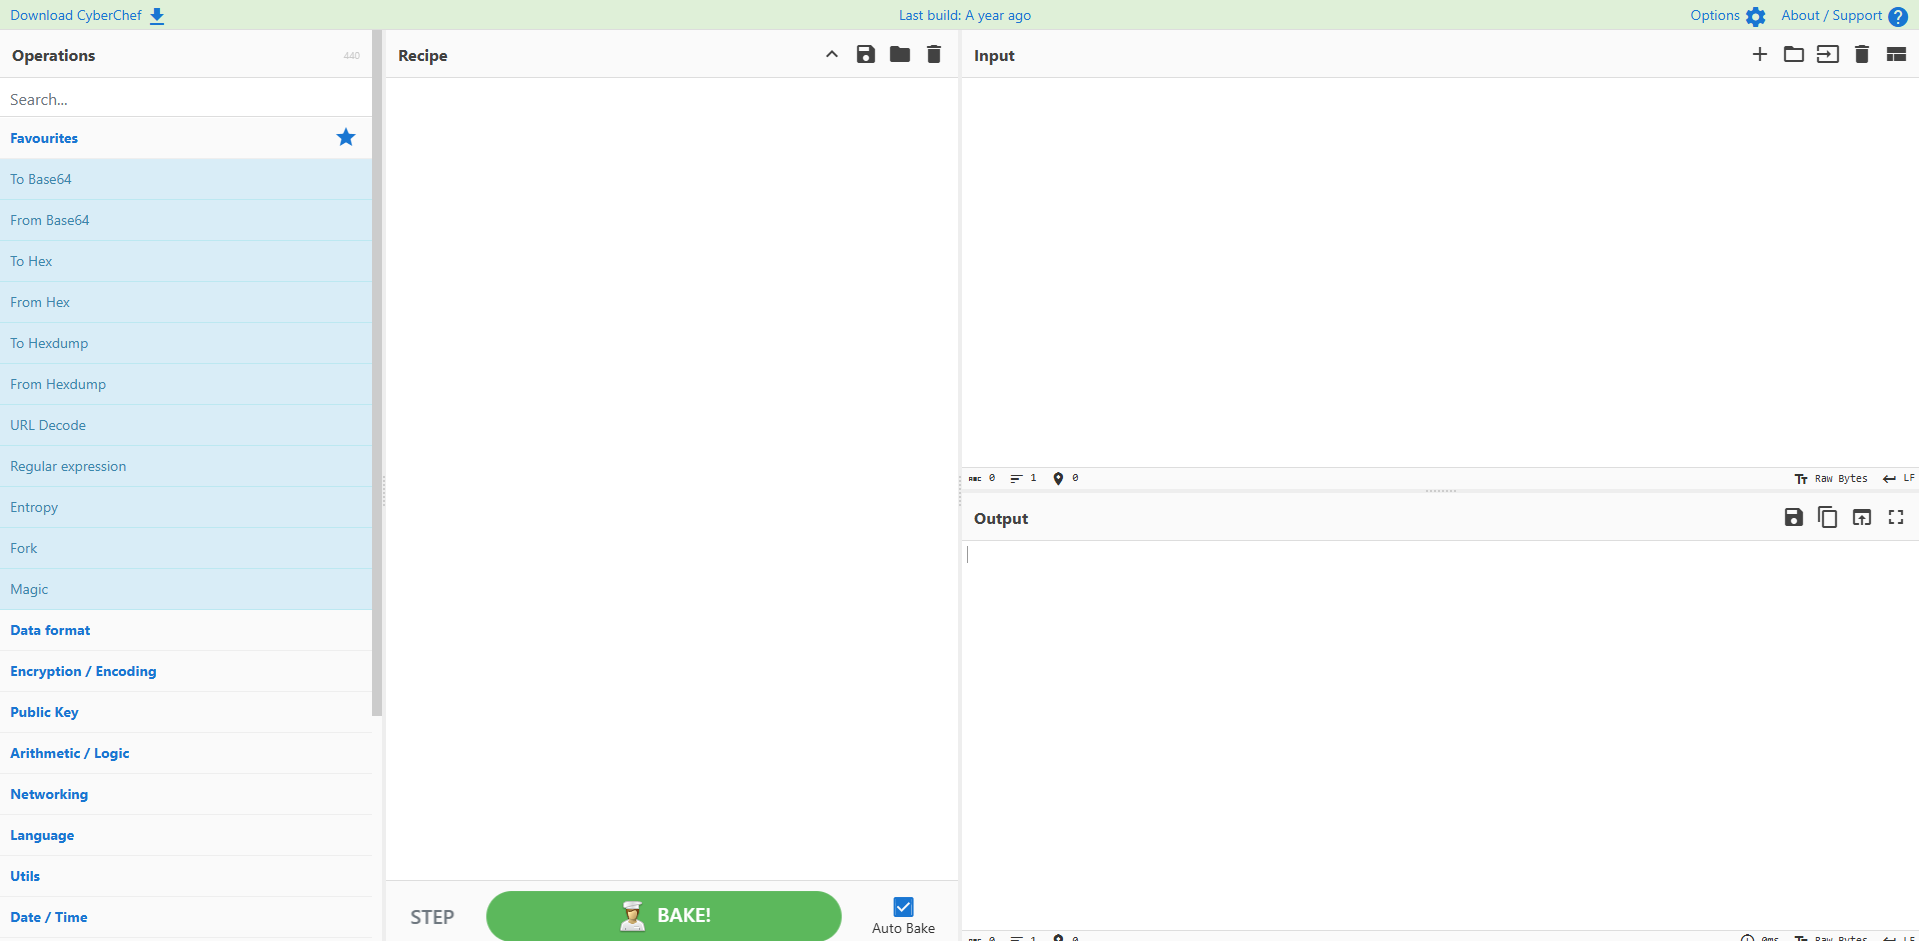Image resolution: width=1919 pixels, height=941 pixels.
Task: Collapse the Recipe panel with the chevron
Action: click(x=830, y=54)
